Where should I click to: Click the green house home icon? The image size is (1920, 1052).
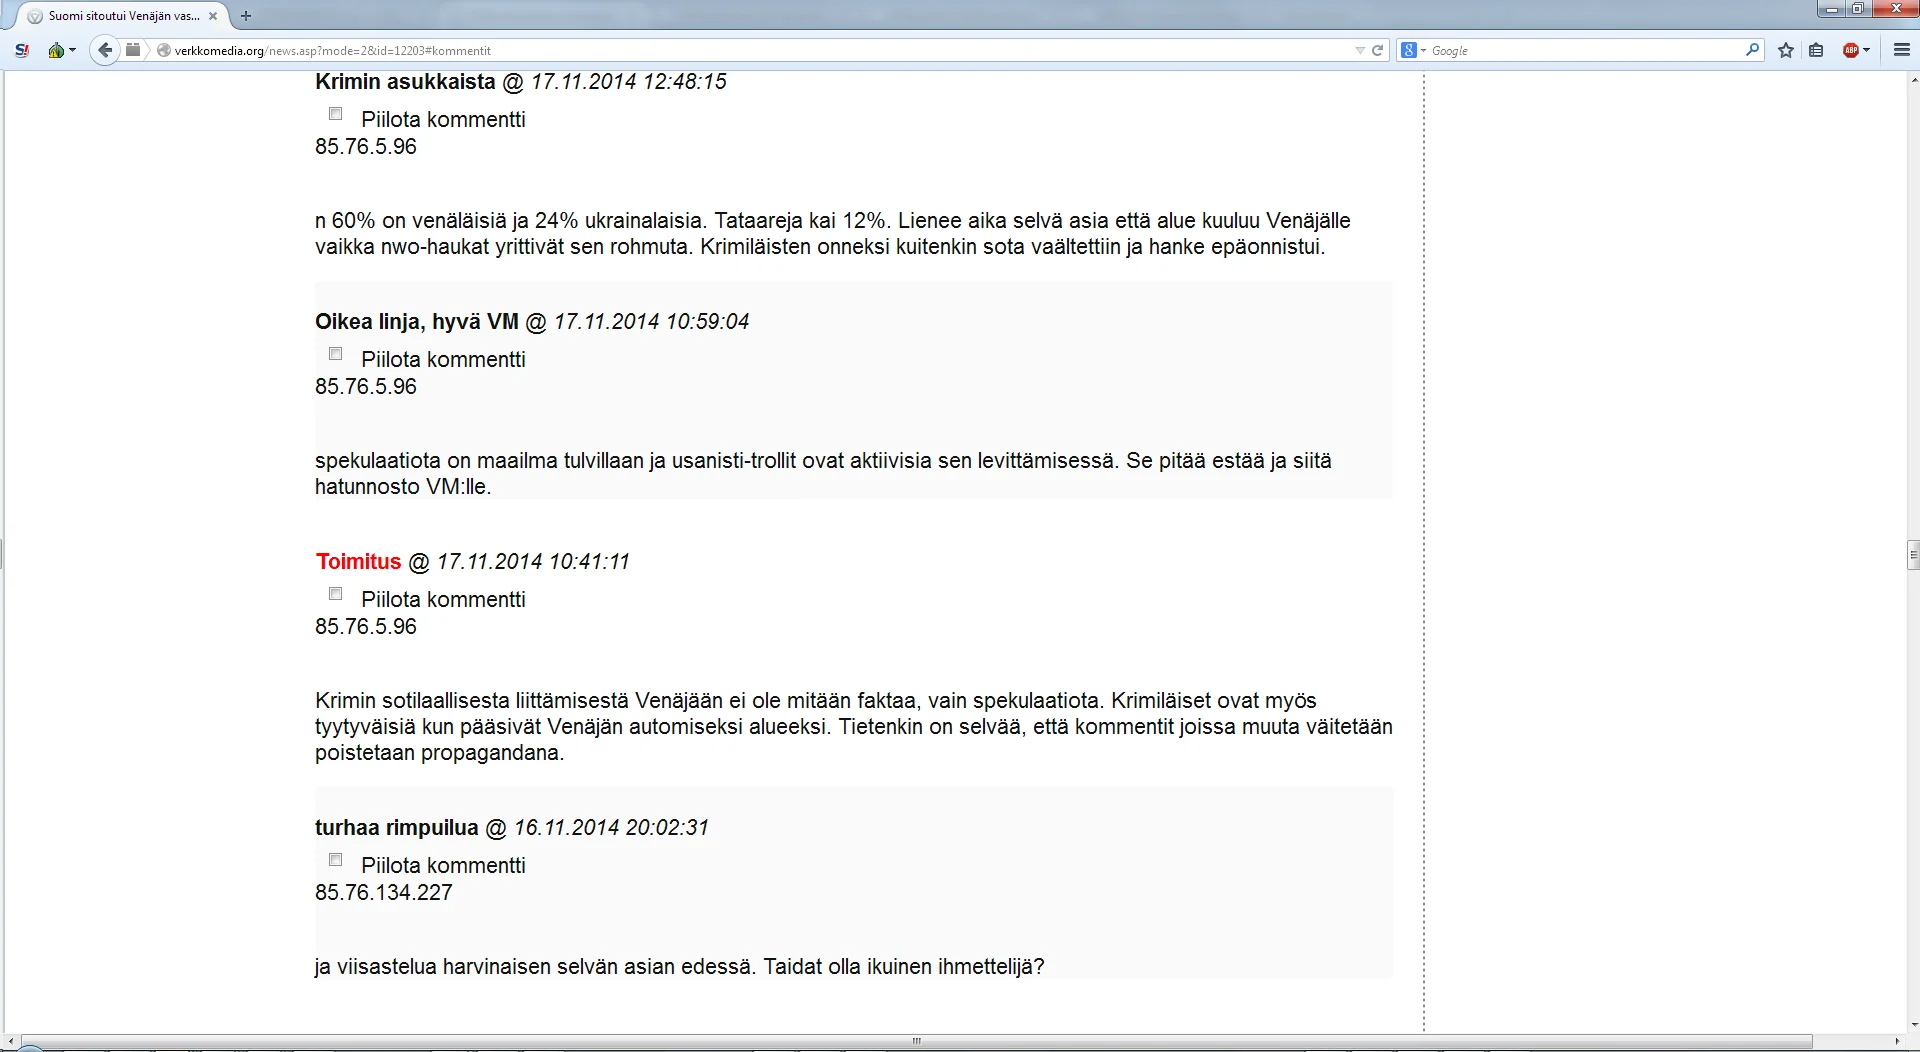coord(56,50)
